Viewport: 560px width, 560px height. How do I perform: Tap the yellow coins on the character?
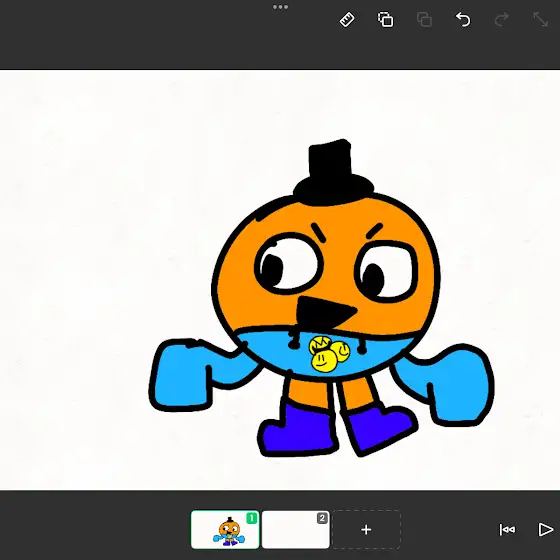(329, 354)
